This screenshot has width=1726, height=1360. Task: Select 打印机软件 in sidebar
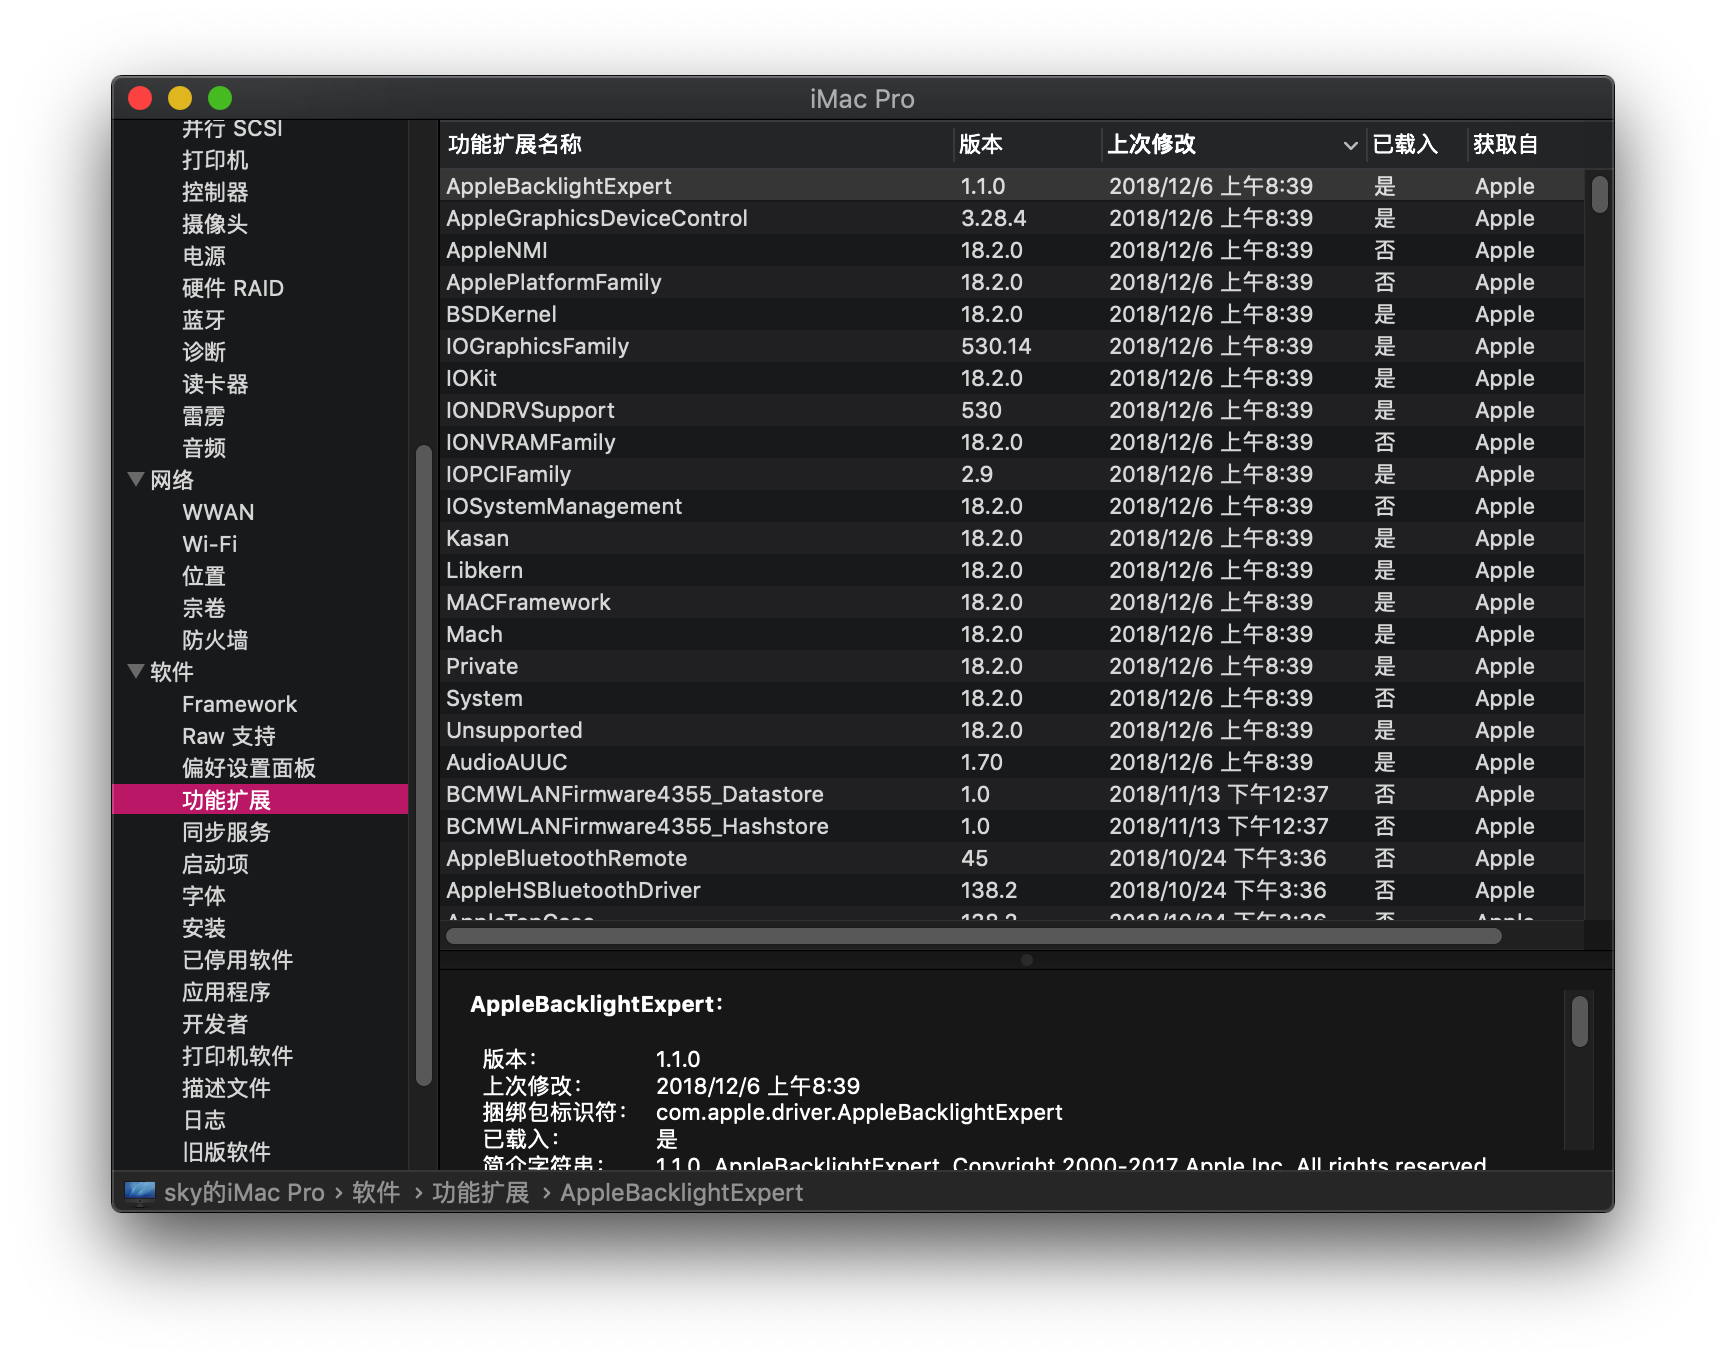[237, 1056]
